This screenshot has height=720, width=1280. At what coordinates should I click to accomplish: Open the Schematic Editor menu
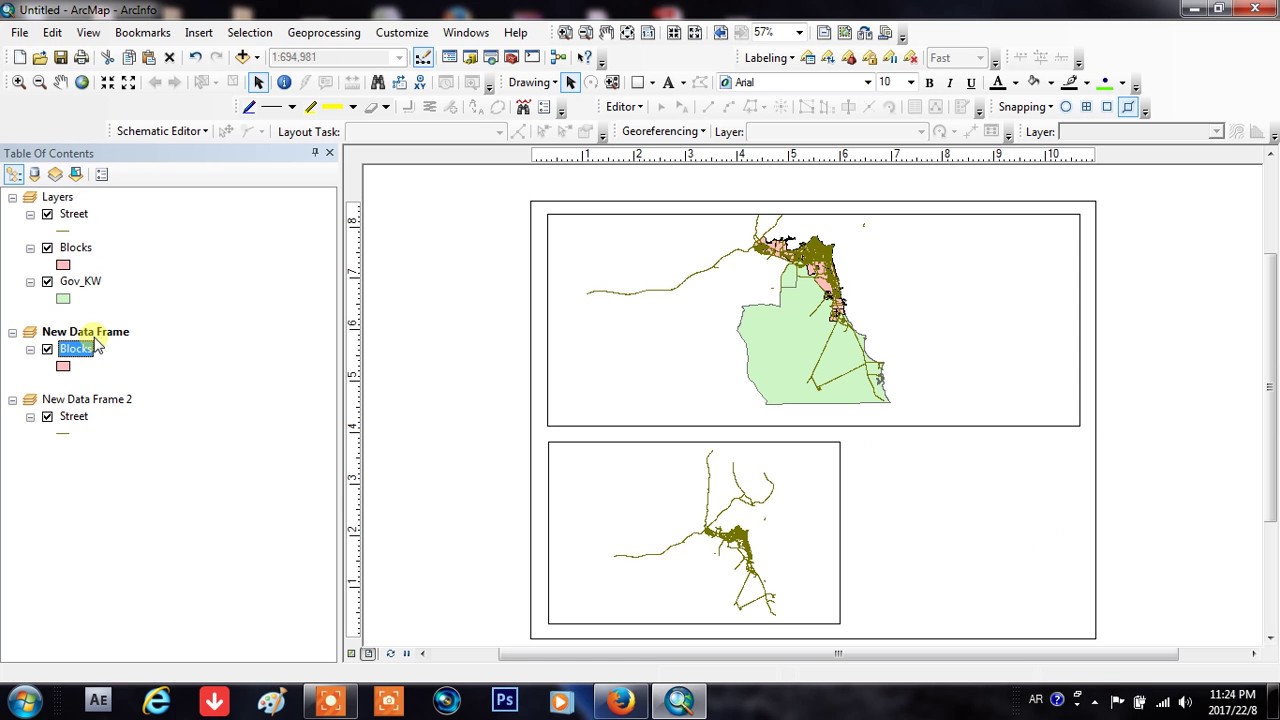tap(162, 132)
